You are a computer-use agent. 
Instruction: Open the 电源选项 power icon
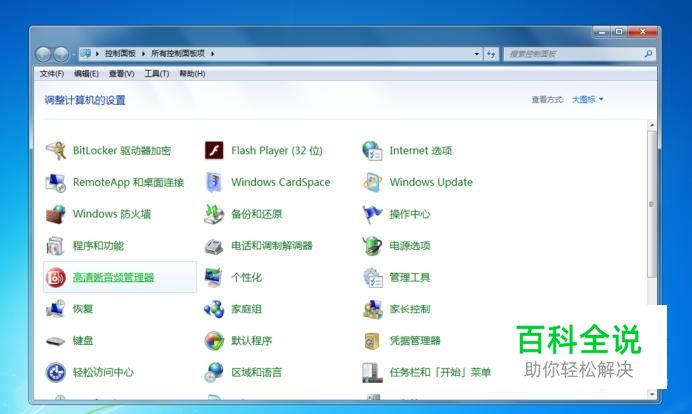click(372, 246)
